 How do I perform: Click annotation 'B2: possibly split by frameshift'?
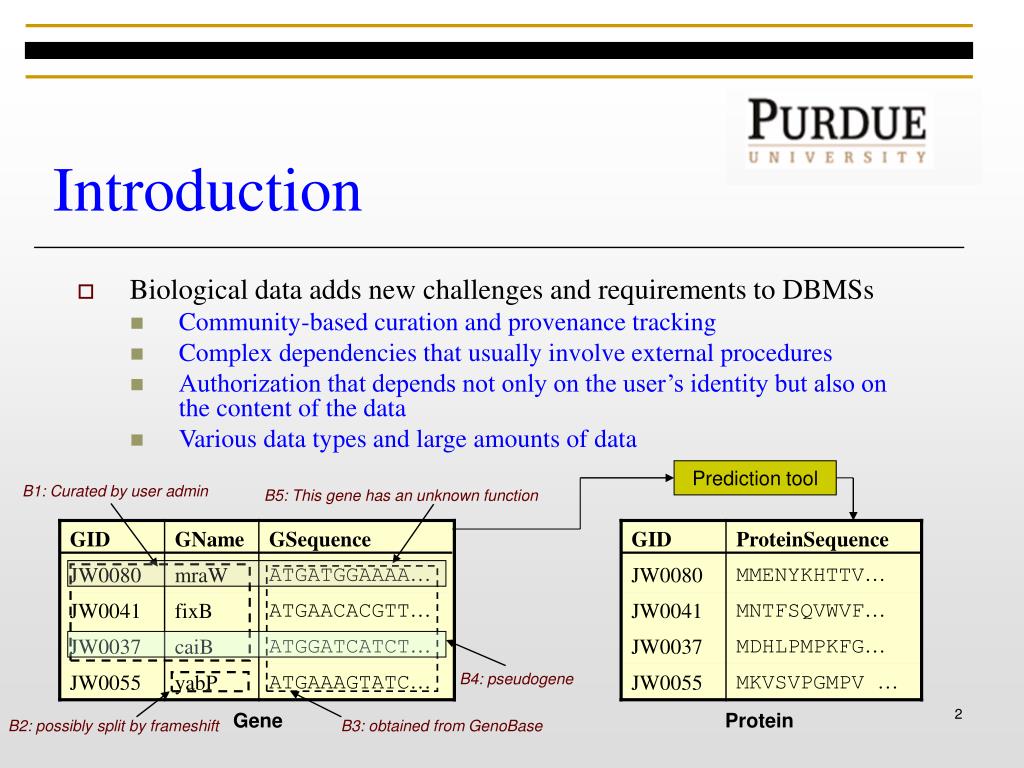114,726
